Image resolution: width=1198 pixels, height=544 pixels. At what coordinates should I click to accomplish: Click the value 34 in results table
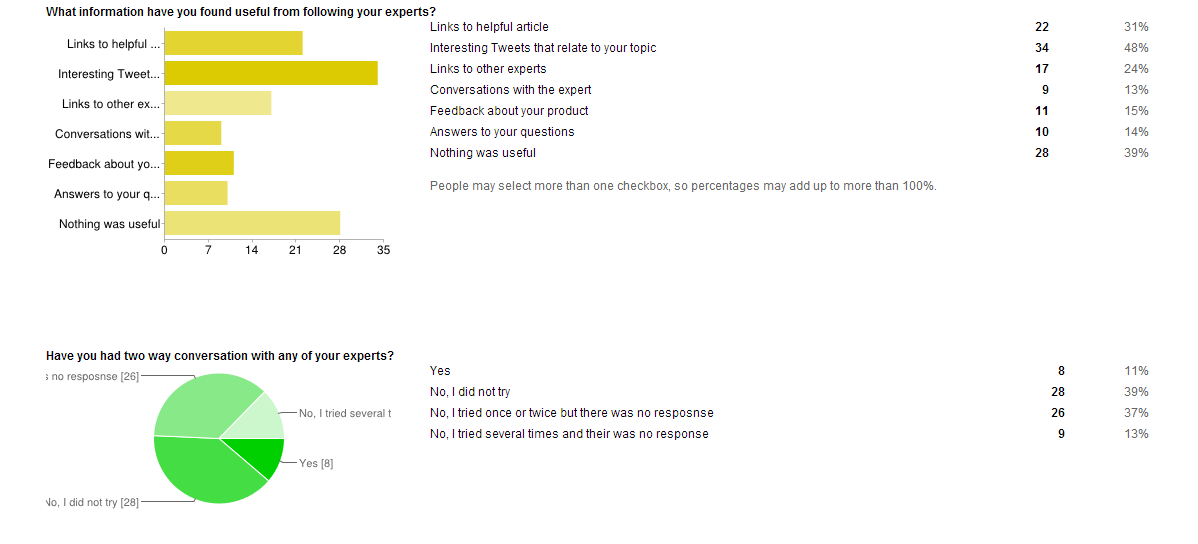pyautogui.click(x=1042, y=47)
